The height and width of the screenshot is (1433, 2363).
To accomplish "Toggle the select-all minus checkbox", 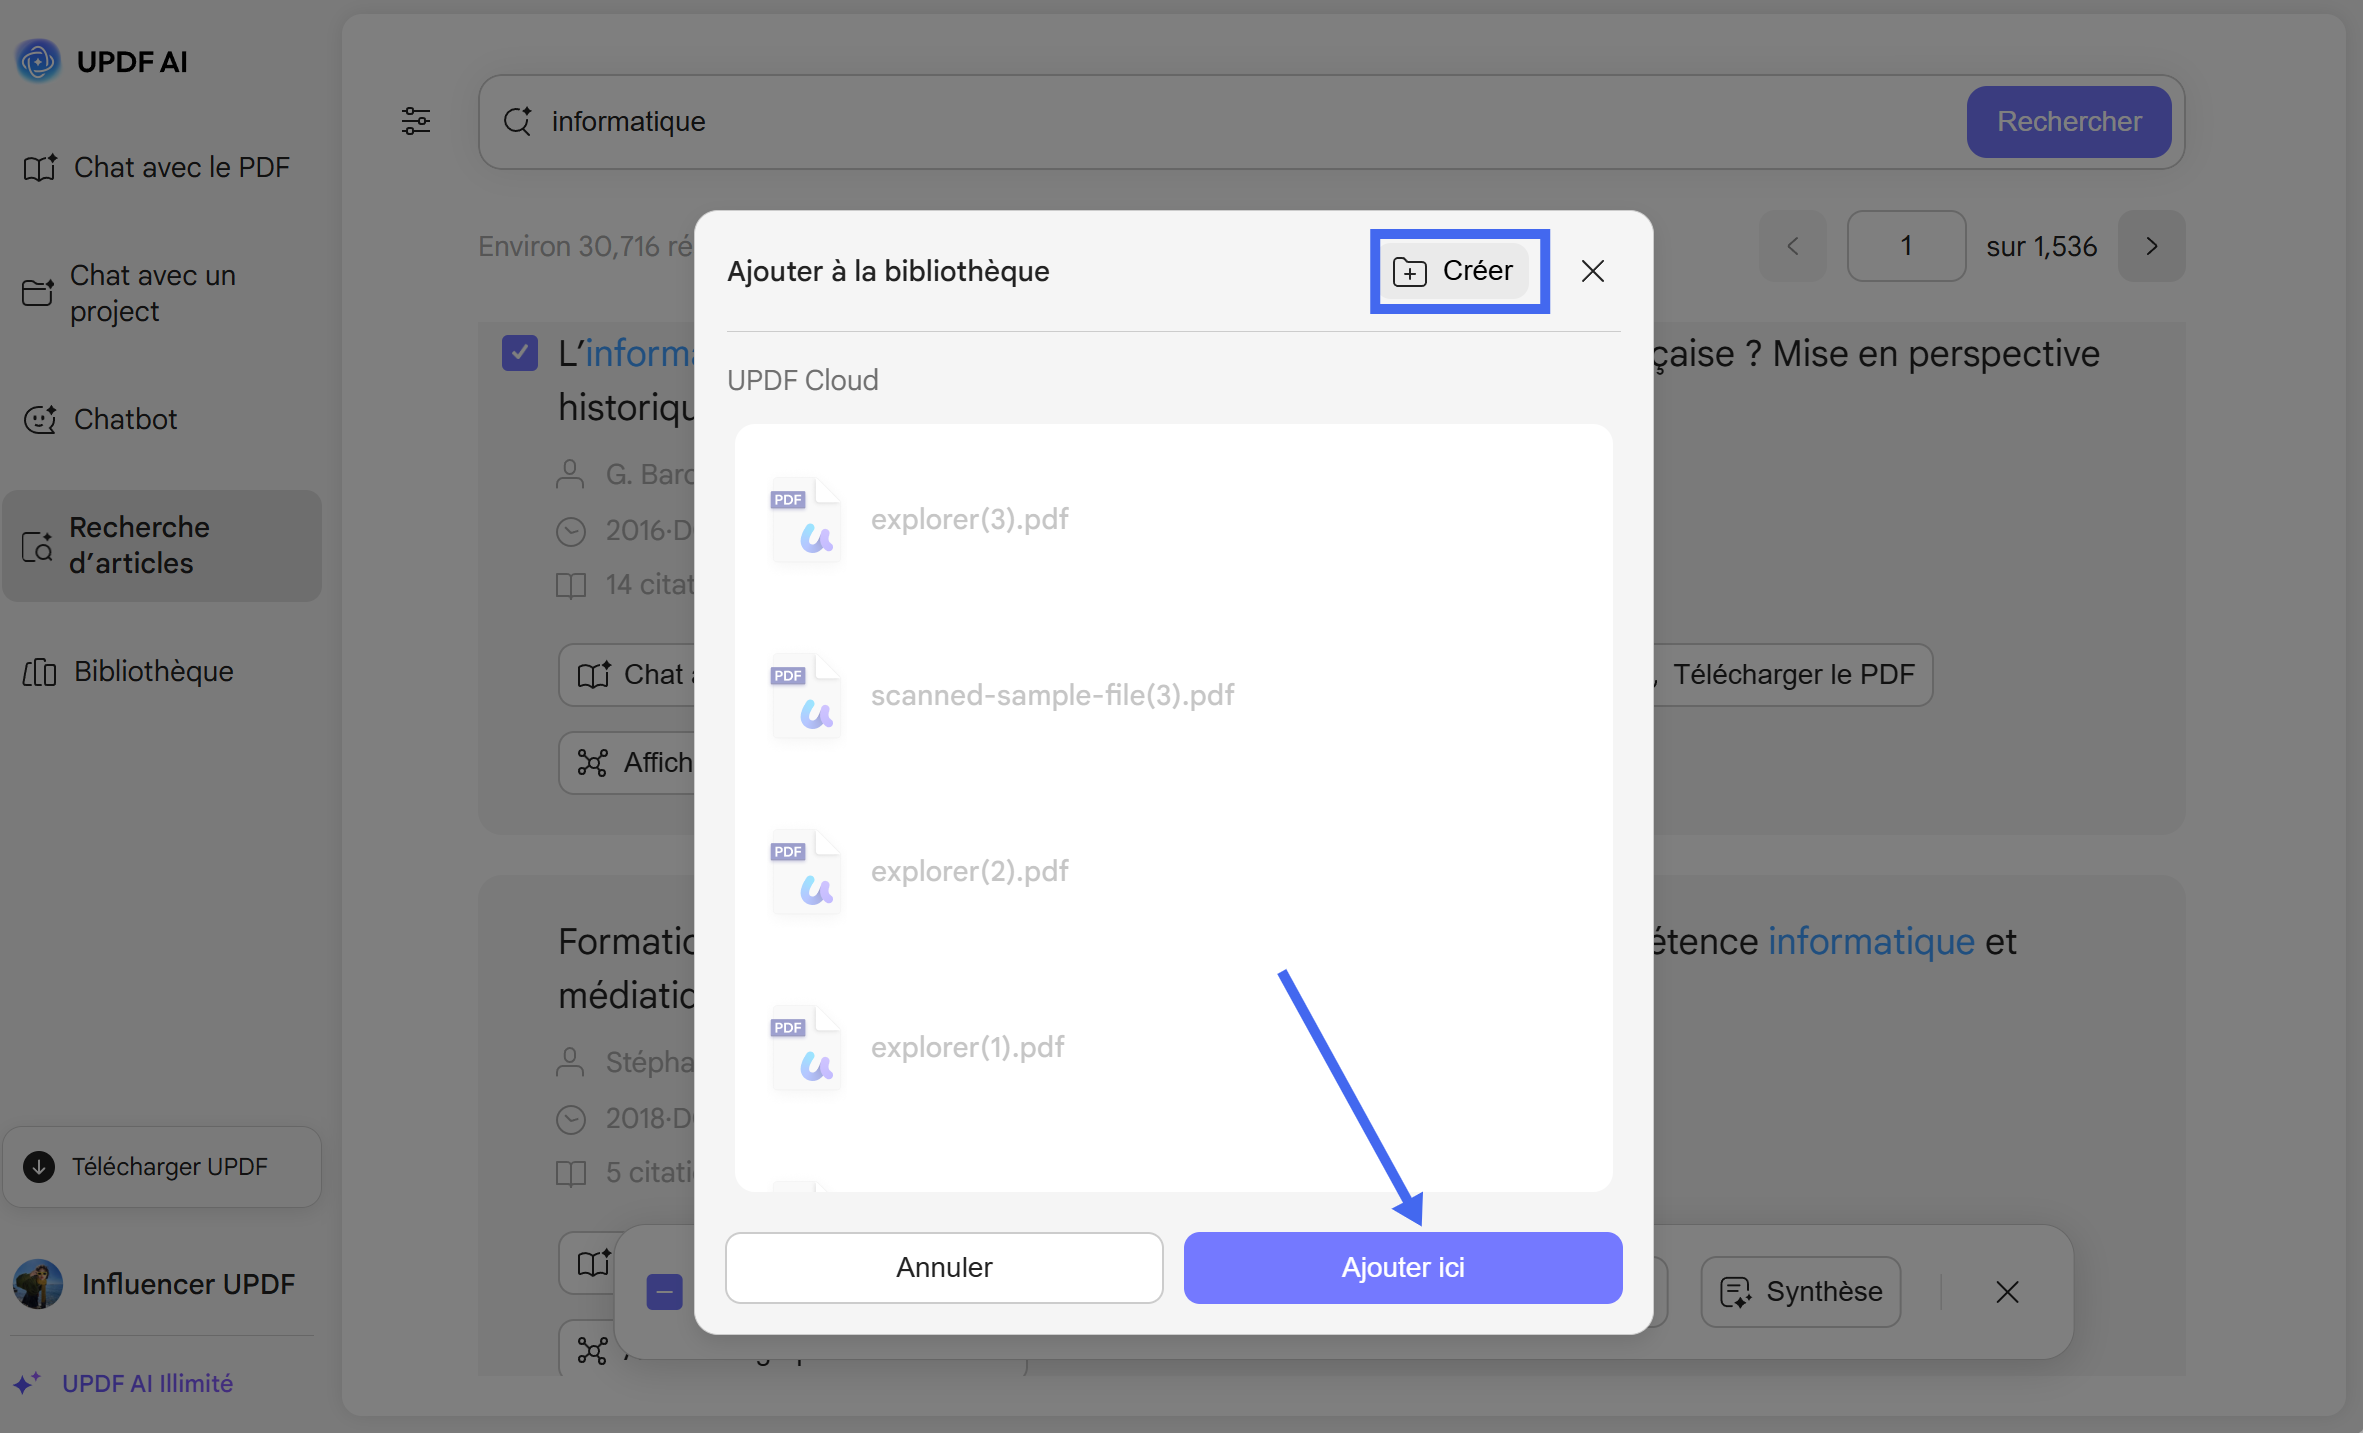I will [664, 1292].
